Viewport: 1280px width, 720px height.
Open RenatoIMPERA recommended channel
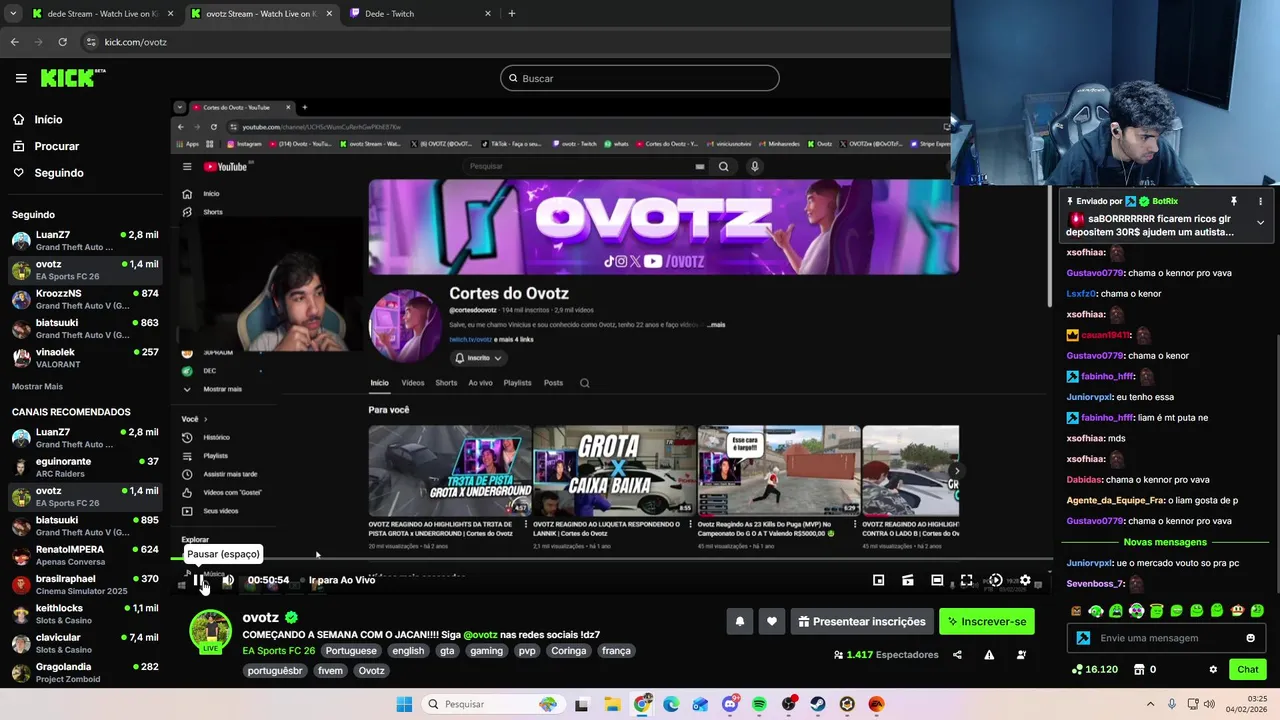85,555
